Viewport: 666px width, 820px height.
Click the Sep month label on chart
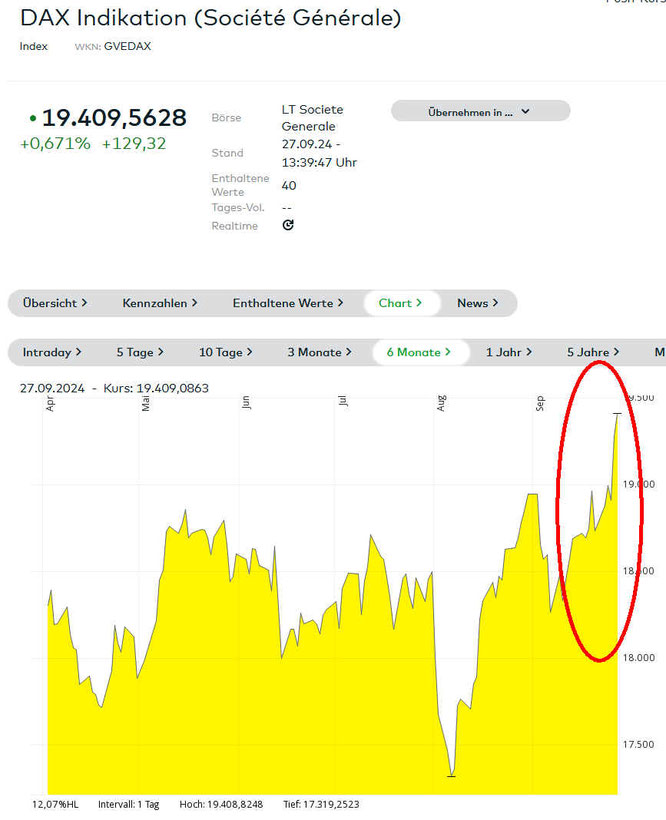tap(540, 403)
